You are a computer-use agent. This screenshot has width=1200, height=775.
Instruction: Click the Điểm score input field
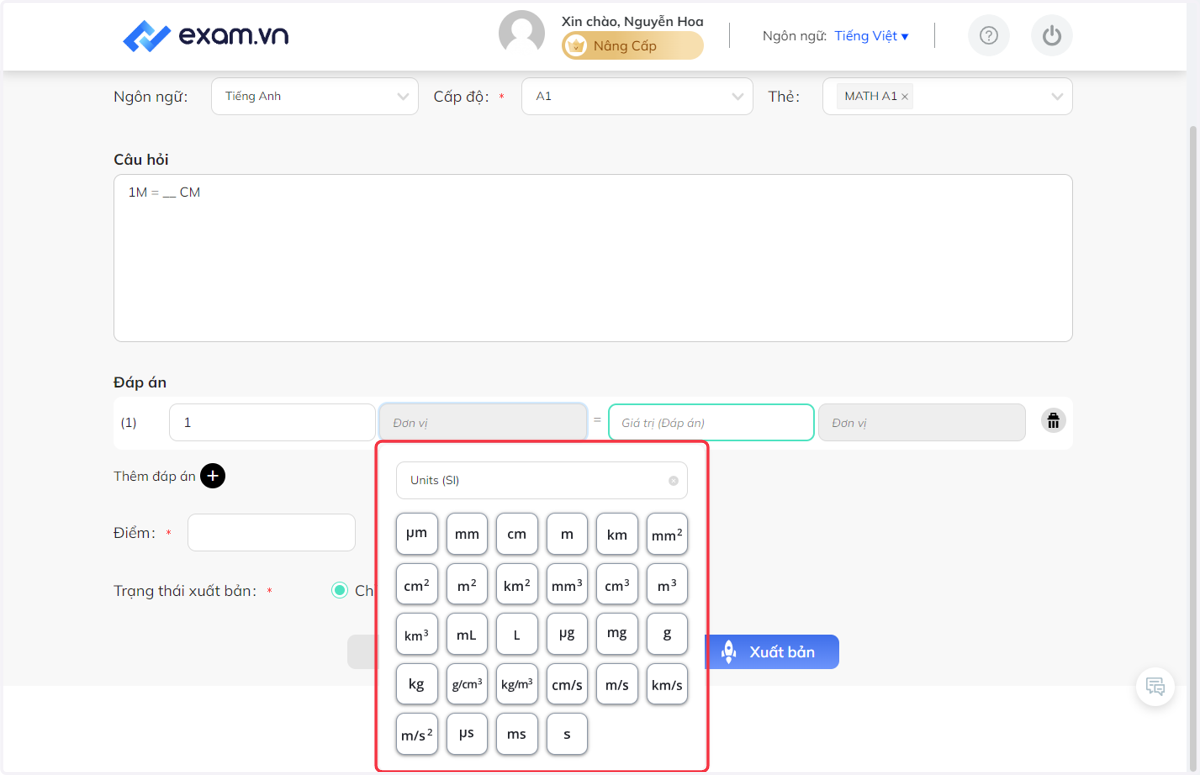pyautogui.click(x=271, y=533)
